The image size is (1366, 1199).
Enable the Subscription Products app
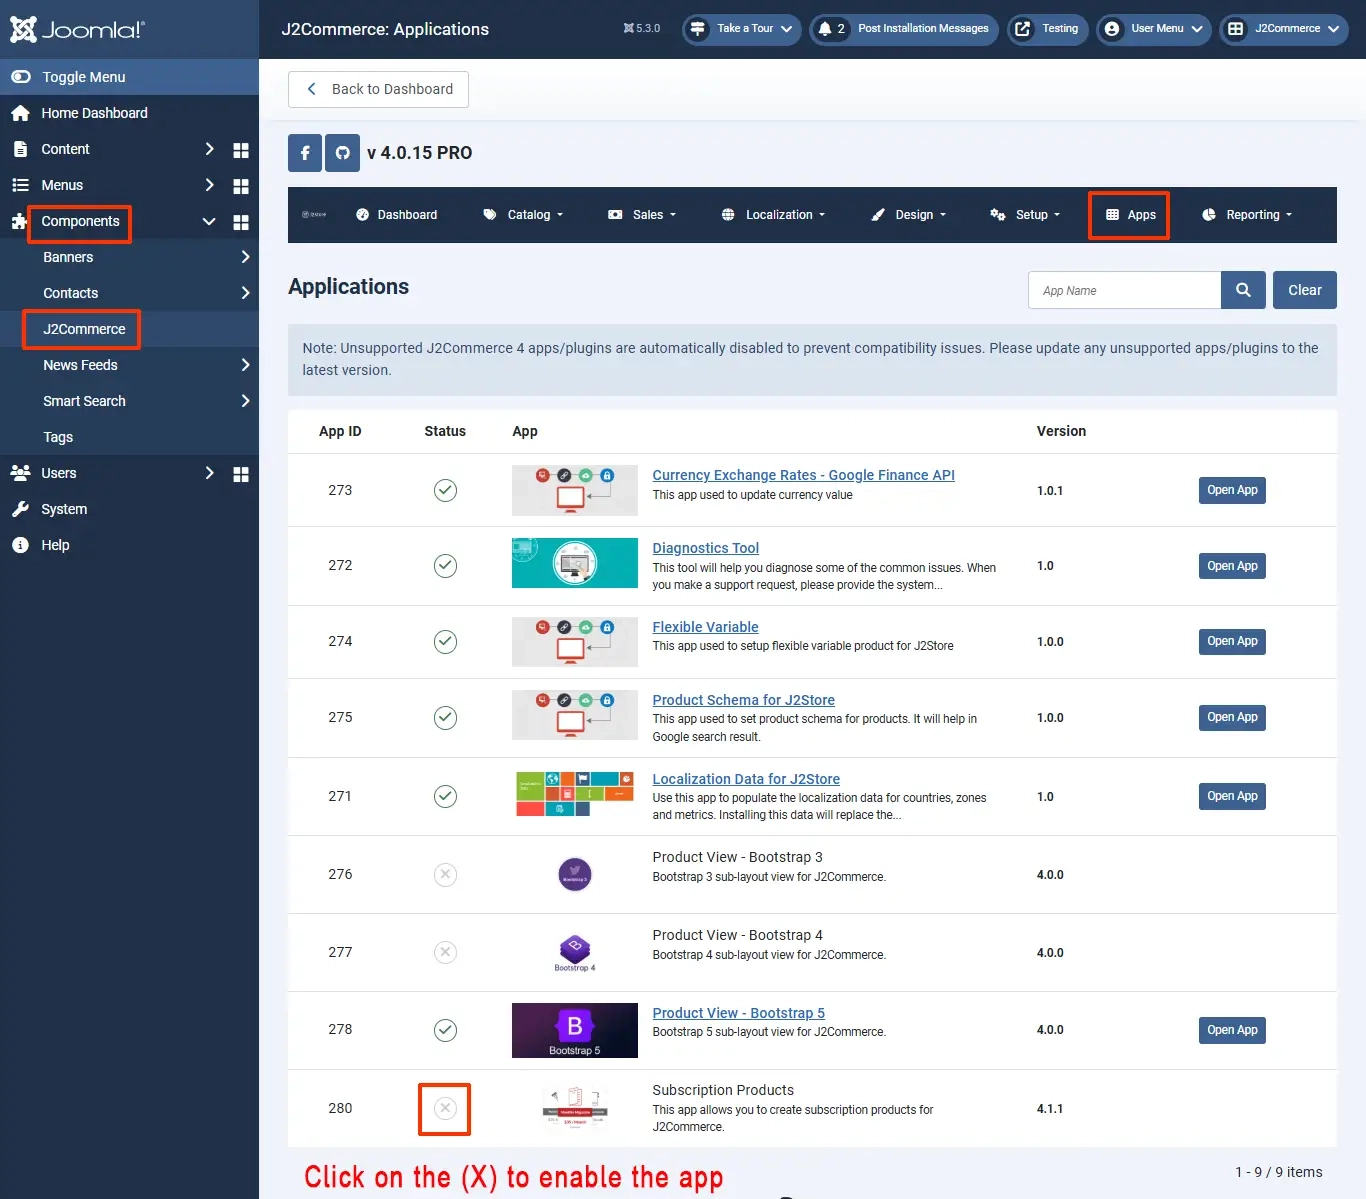pos(445,1108)
